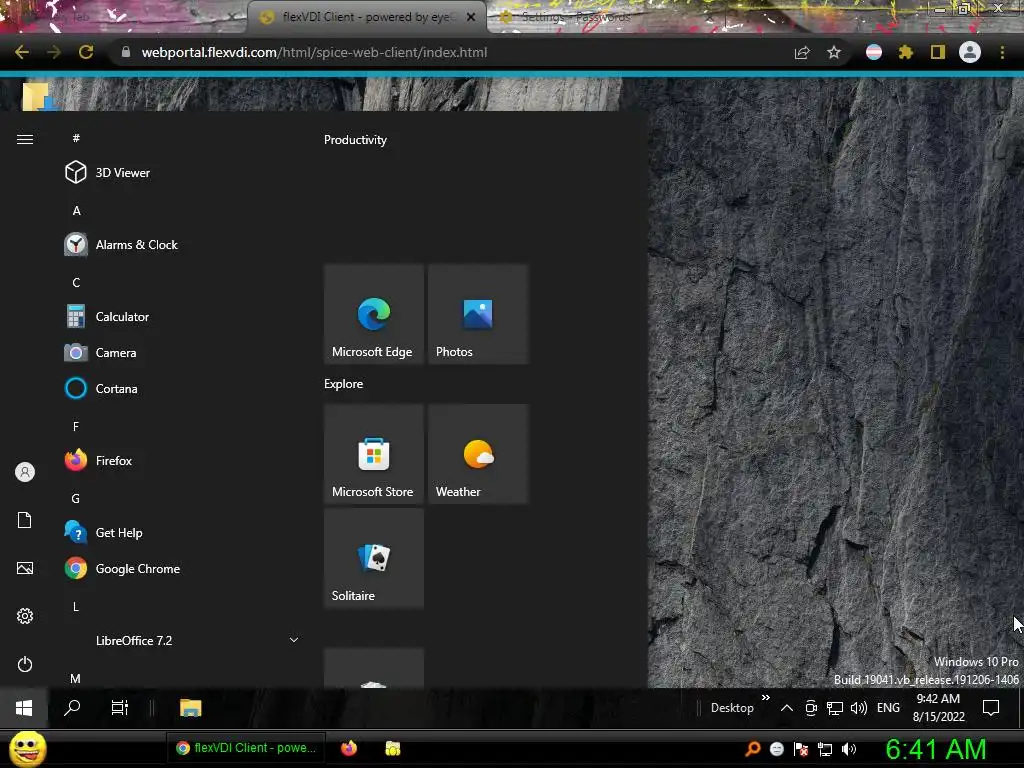Viewport: 1024px width, 768px height.
Task: Open the Extensions puzzle icon
Action: pyautogui.click(x=906, y=52)
